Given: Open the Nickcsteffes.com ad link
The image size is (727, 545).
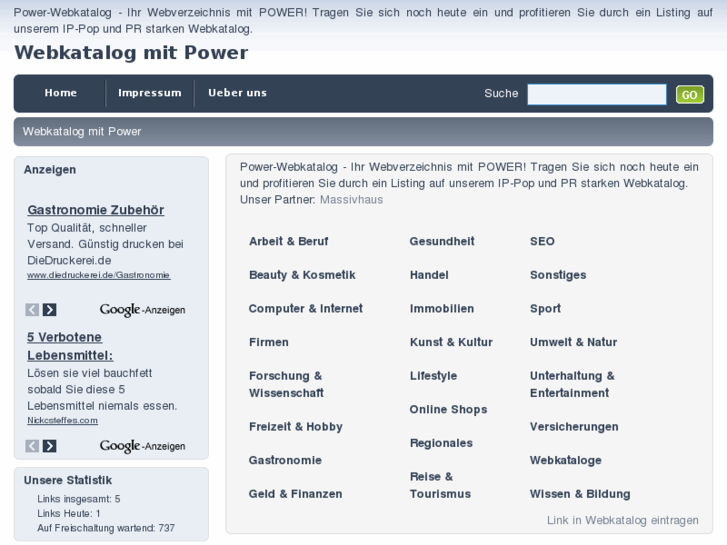Looking at the screenshot, I should [x=63, y=420].
